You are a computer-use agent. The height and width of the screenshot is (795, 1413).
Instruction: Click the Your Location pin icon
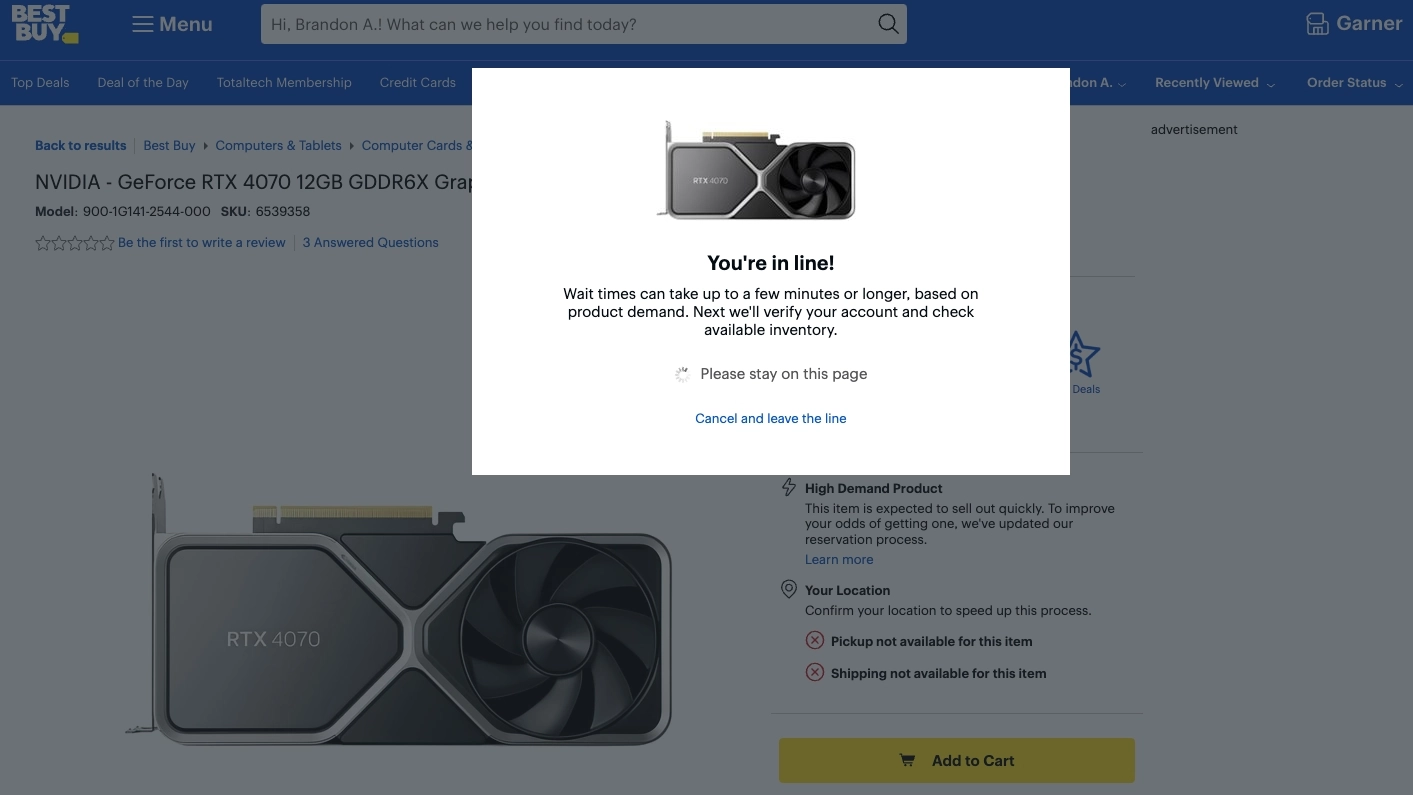(789, 589)
